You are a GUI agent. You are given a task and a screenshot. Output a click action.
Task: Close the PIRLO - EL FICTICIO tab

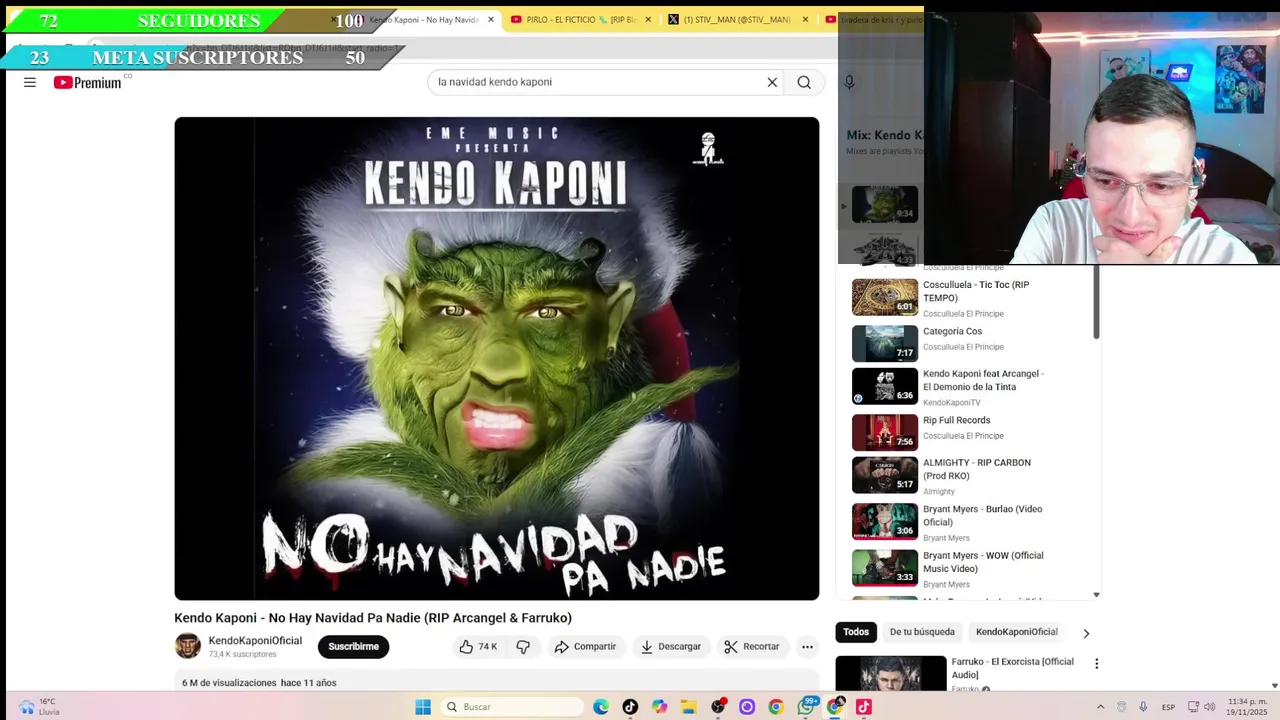[648, 19]
